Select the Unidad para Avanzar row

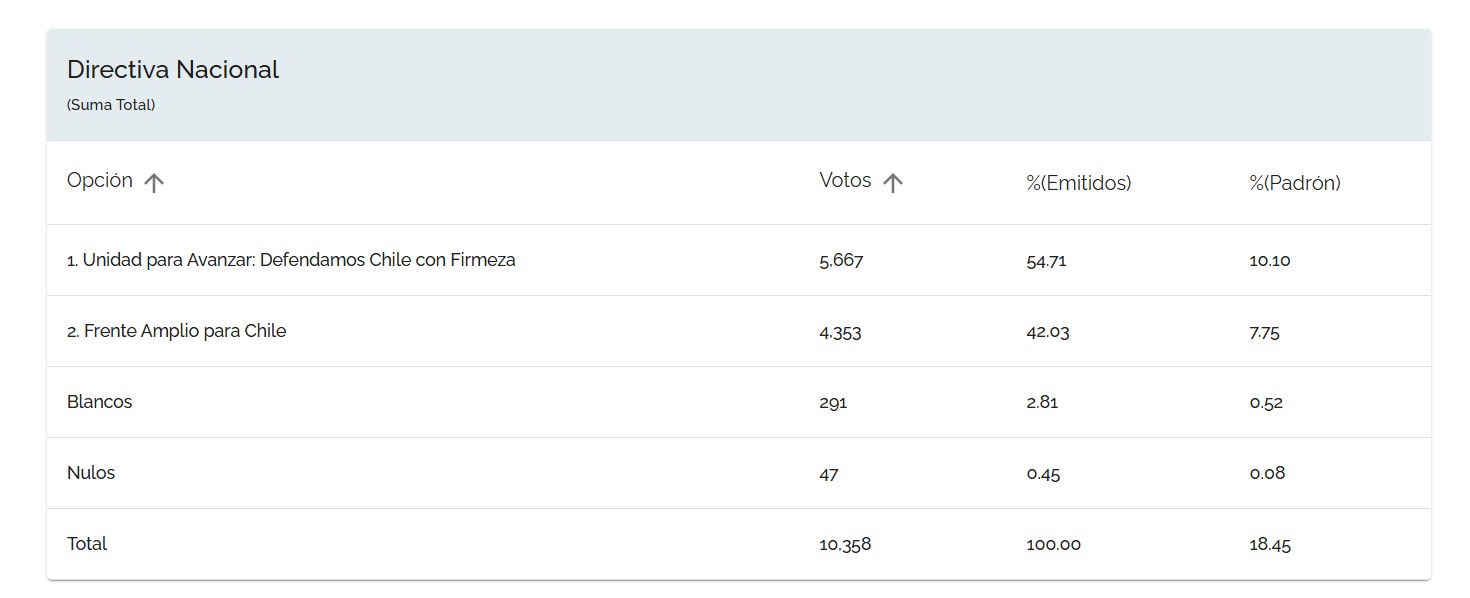point(738,260)
